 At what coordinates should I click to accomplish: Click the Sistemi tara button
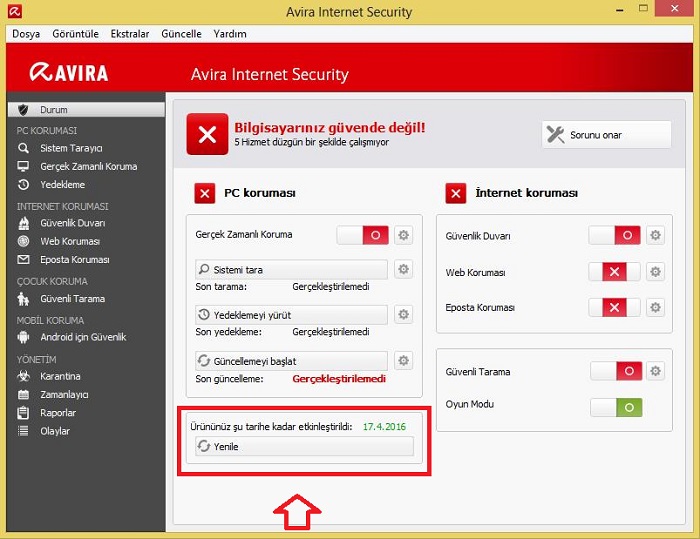[291, 269]
